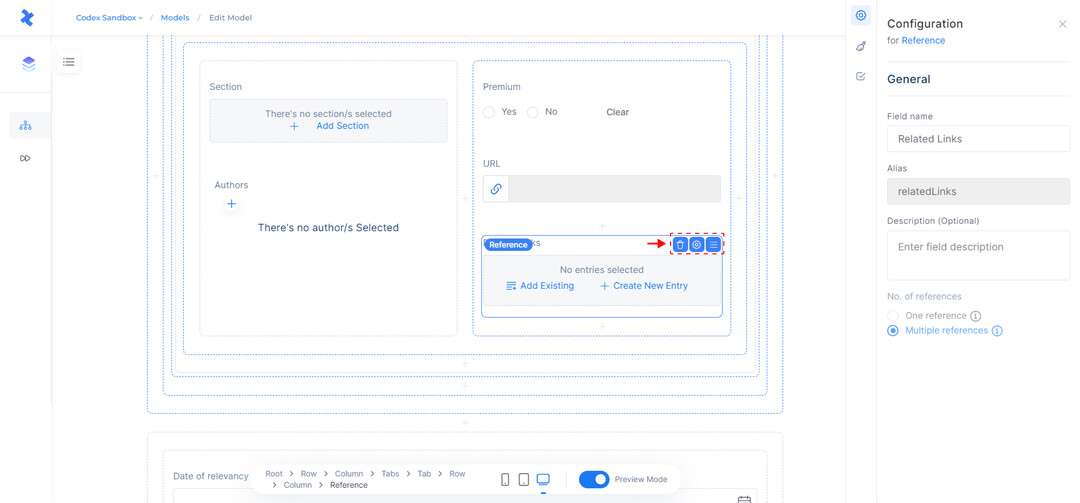Click Create New Entry link
This screenshot has width=1080, height=503.
point(643,286)
